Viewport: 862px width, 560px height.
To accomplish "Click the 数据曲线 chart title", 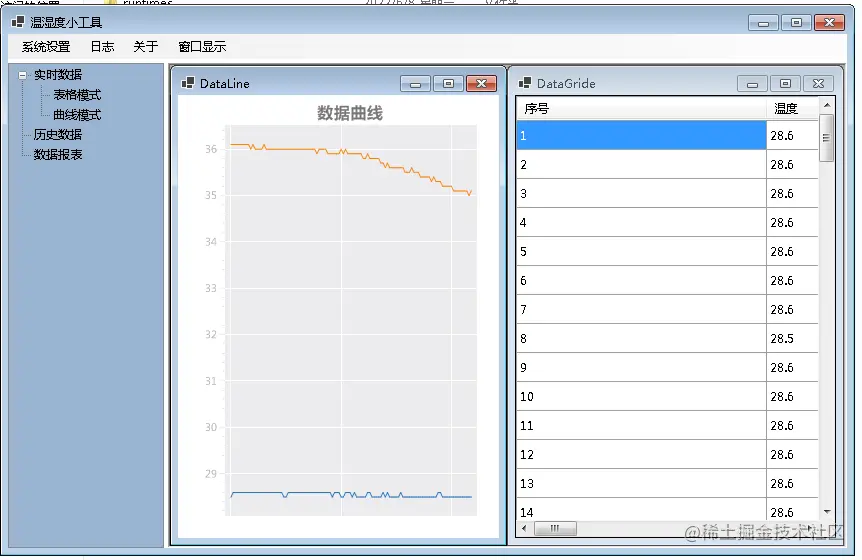I will click(x=350, y=113).
